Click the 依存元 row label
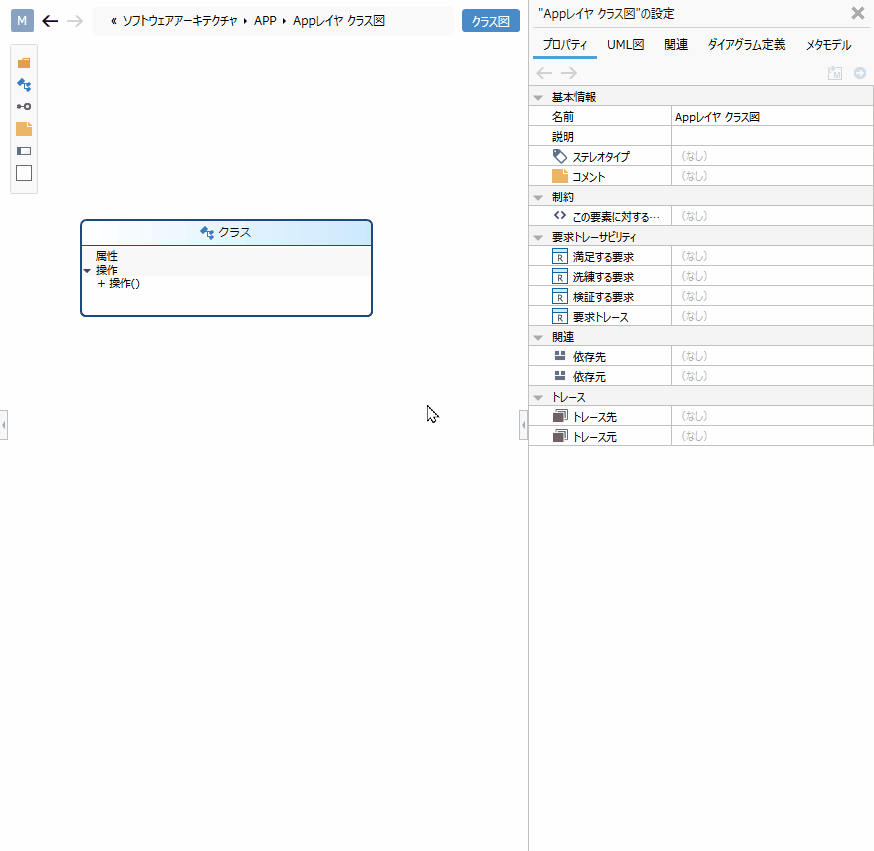This screenshot has width=874, height=851. 589,377
